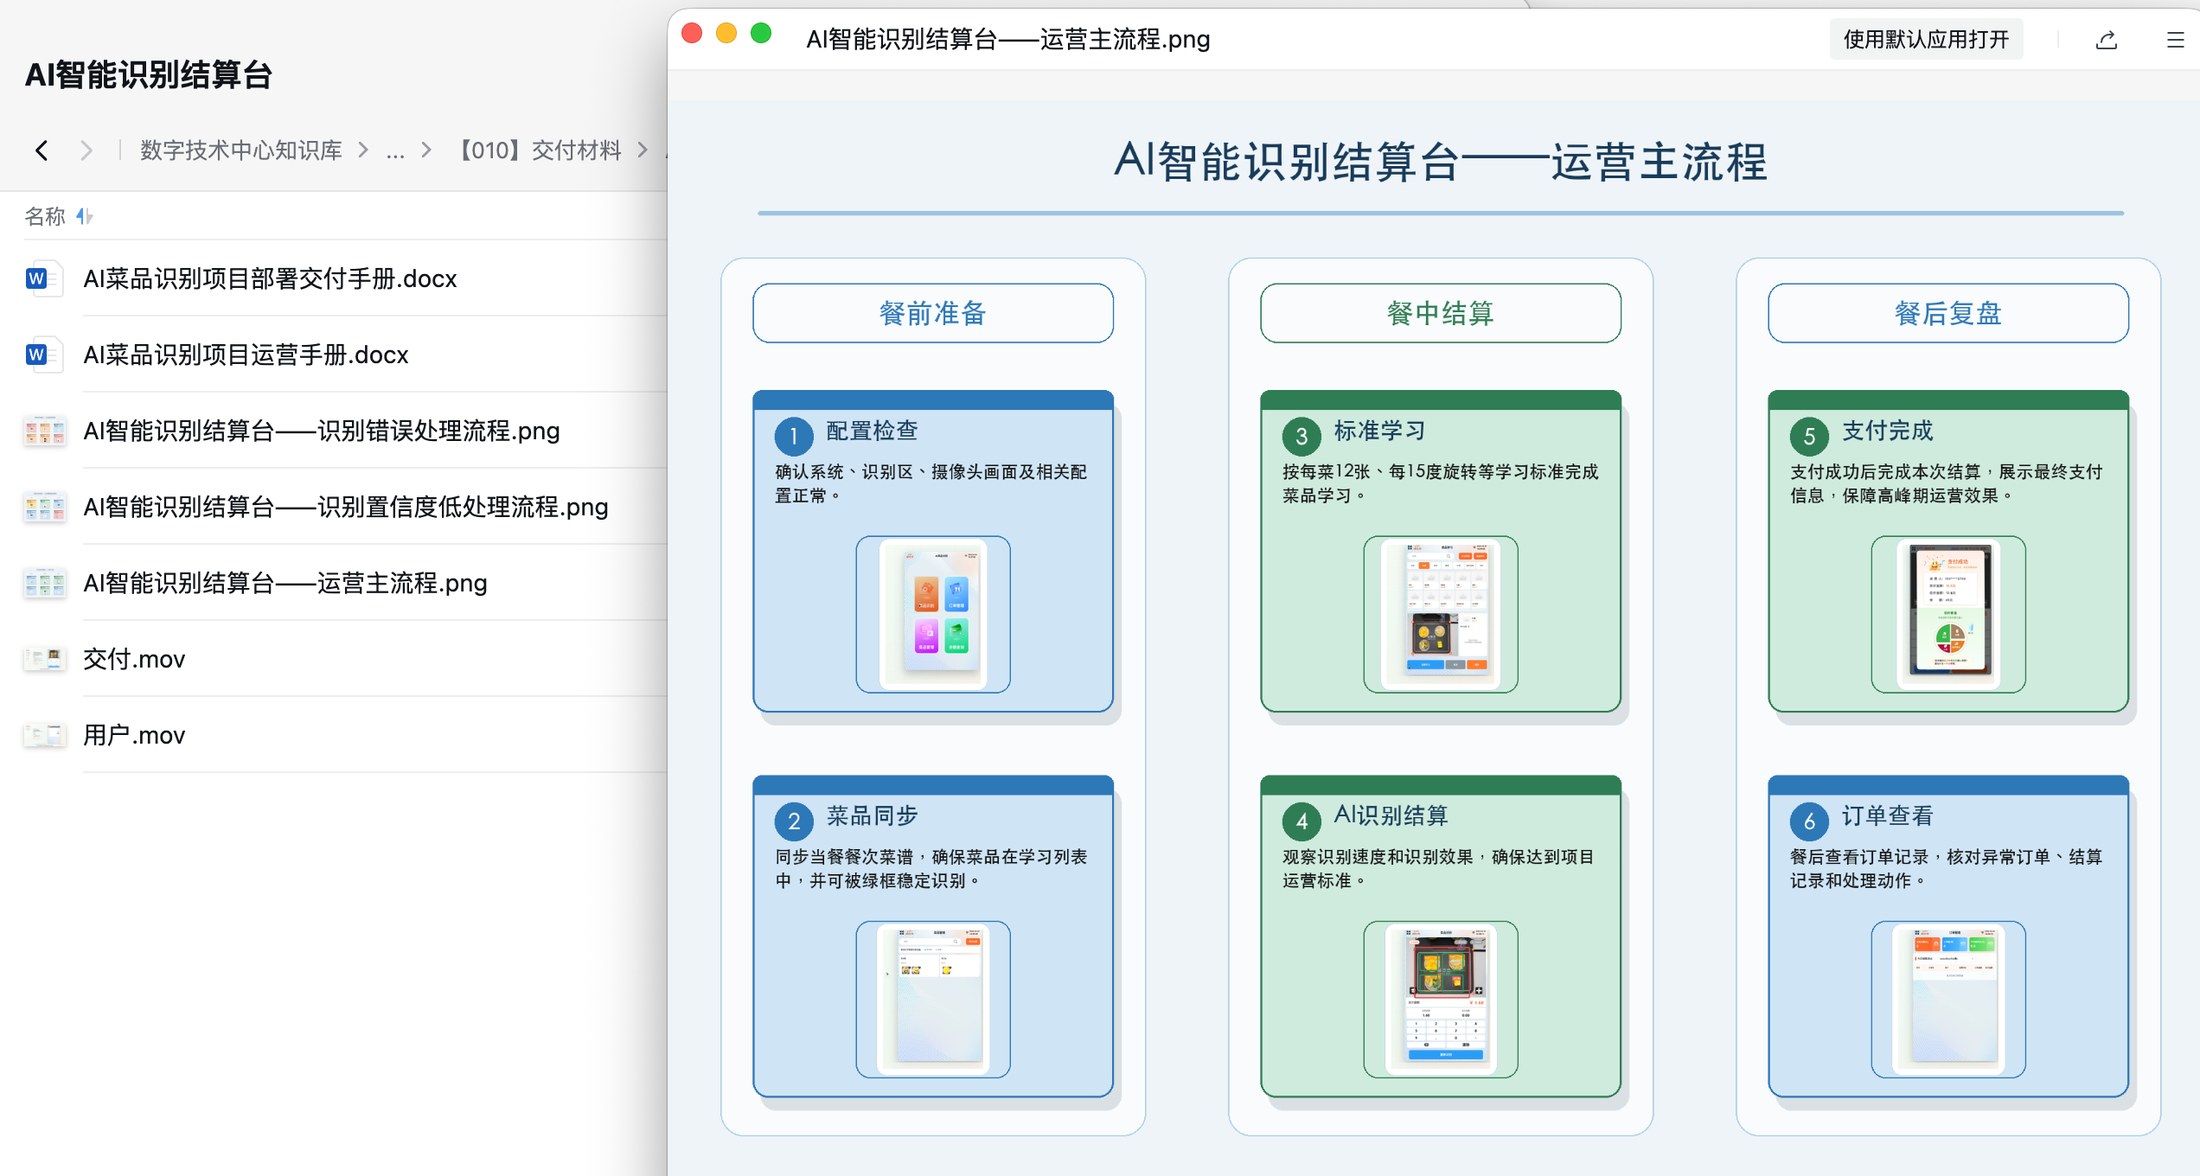Select AI智能识别结算台——识别错误处理流程.png

tap(321, 431)
